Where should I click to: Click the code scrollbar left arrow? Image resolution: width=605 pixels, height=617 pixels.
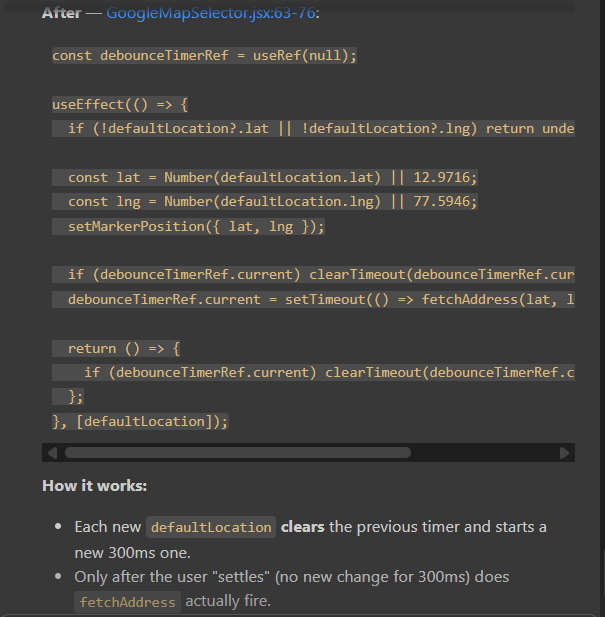coord(52,453)
